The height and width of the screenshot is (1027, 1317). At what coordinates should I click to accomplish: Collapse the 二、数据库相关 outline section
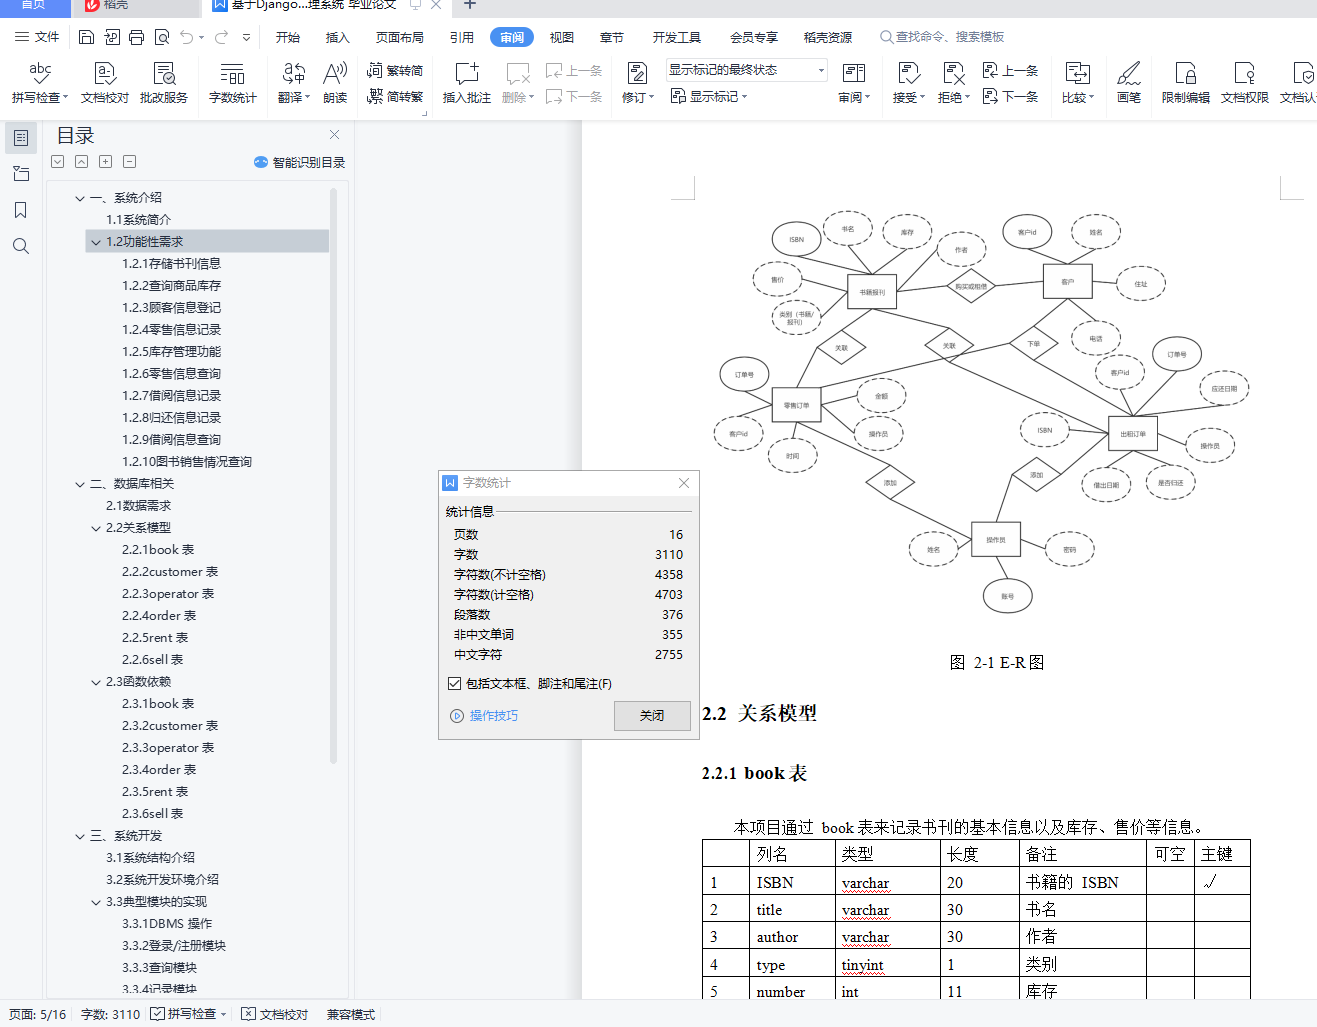[80, 484]
